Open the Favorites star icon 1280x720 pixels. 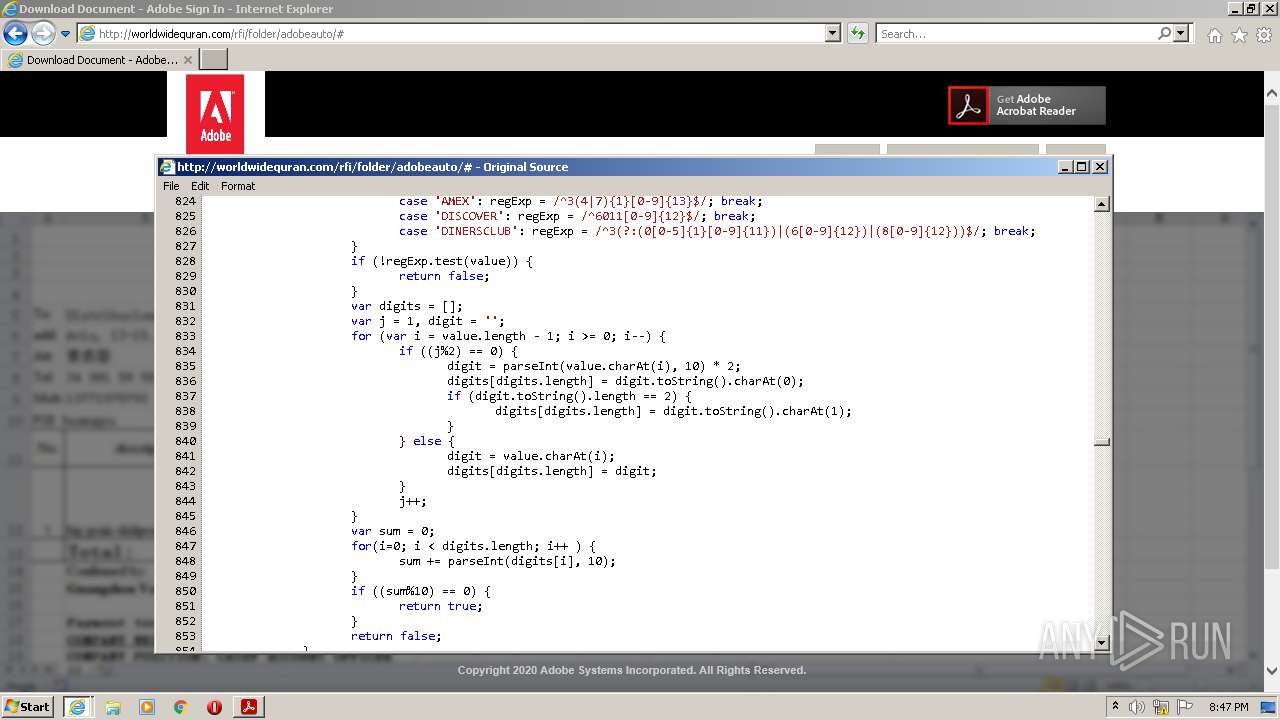[x=1239, y=35]
